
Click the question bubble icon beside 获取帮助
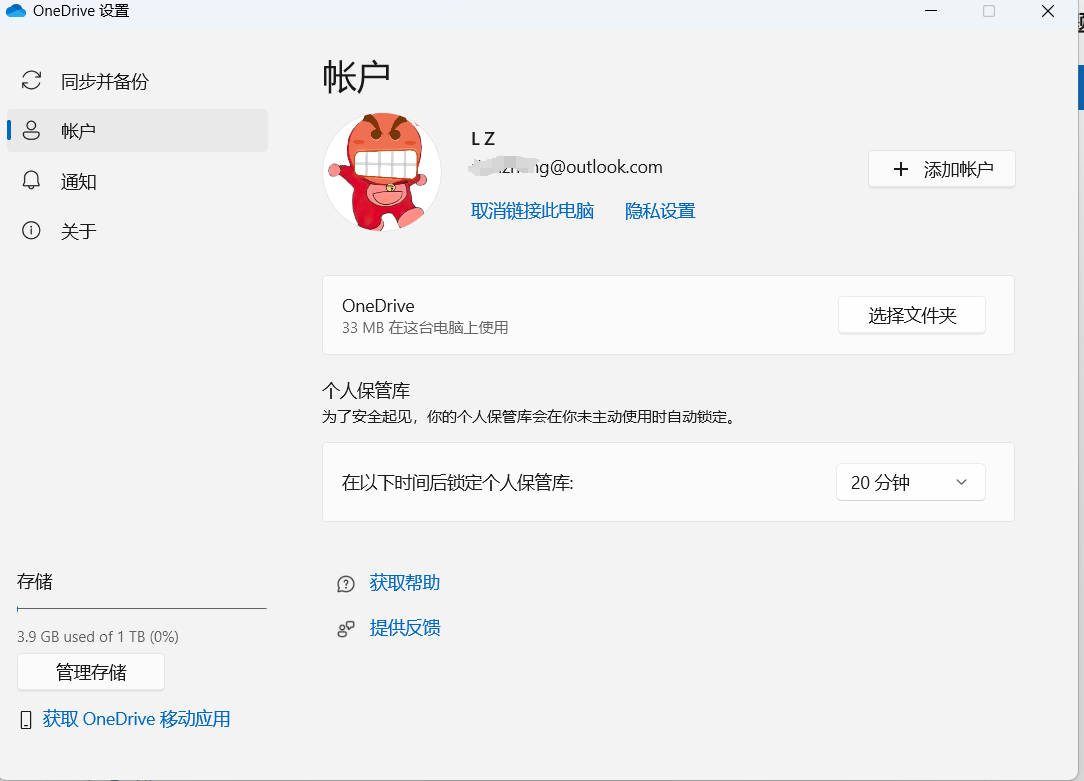coord(346,584)
